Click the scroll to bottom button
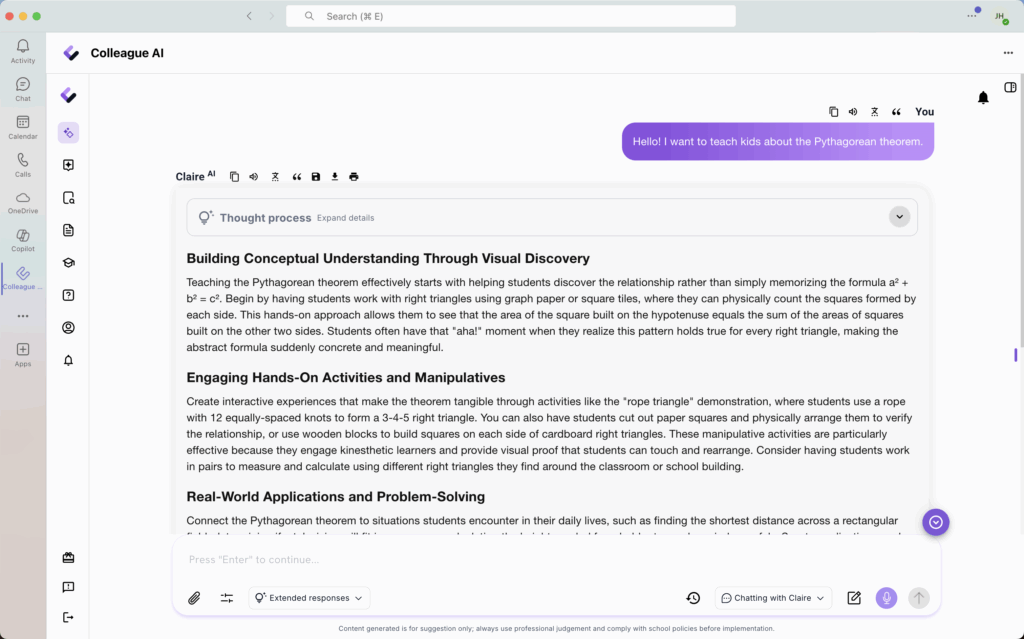 (x=935, y=522)
